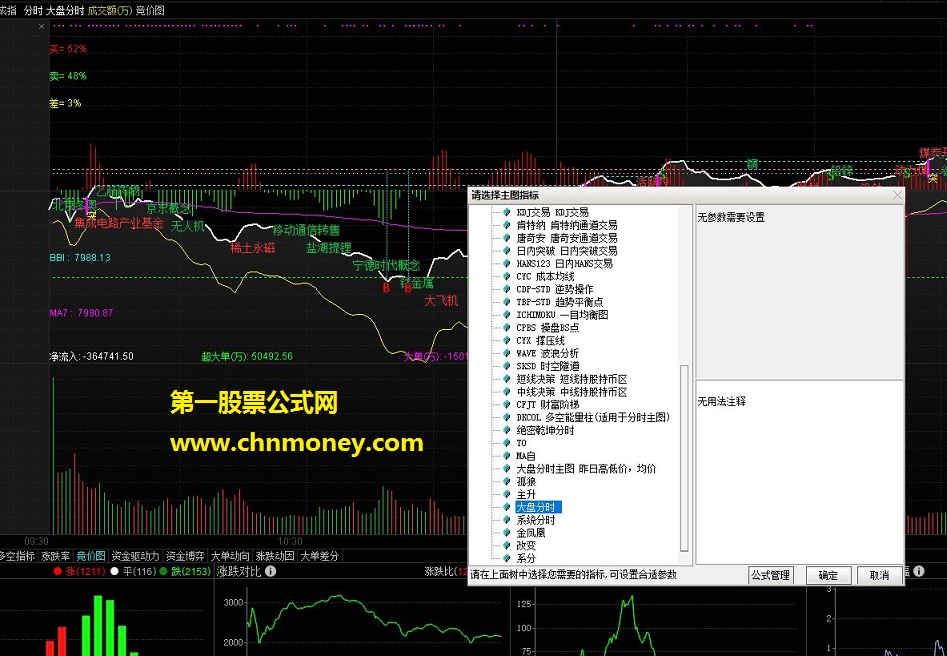The width and height of the screenshot is (947, 656).
Task: Click the MA7: 7990.87 value label
Action: (81, 313)
